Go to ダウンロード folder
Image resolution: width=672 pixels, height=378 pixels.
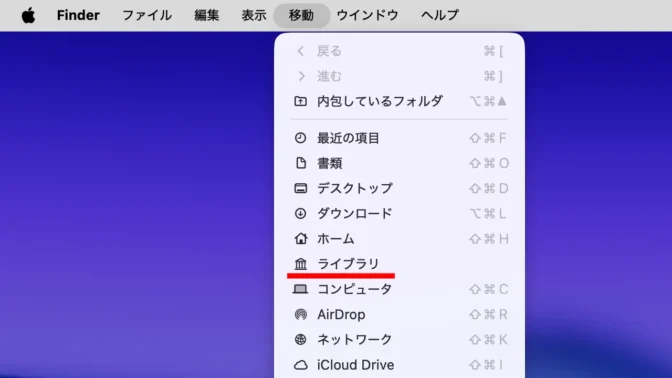point(399,213)
